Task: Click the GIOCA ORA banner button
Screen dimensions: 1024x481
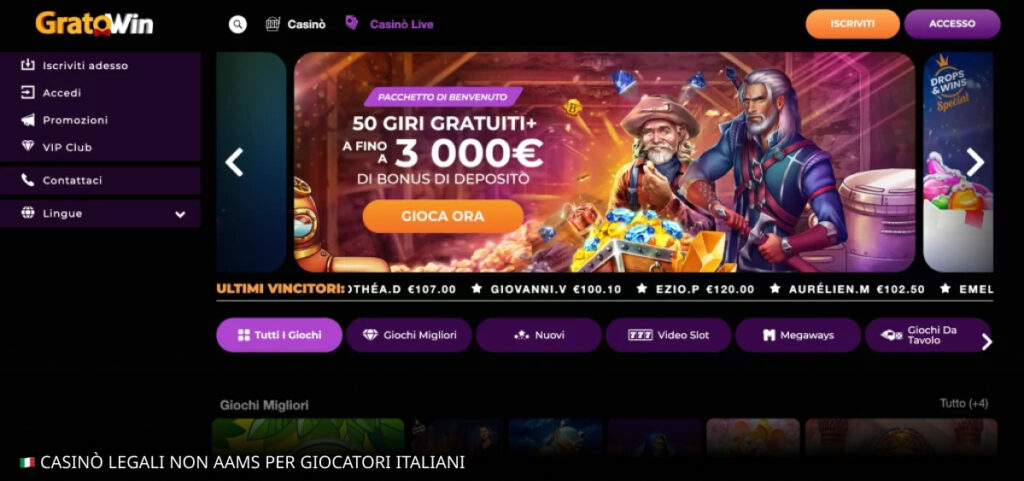Action: [443, 216]
